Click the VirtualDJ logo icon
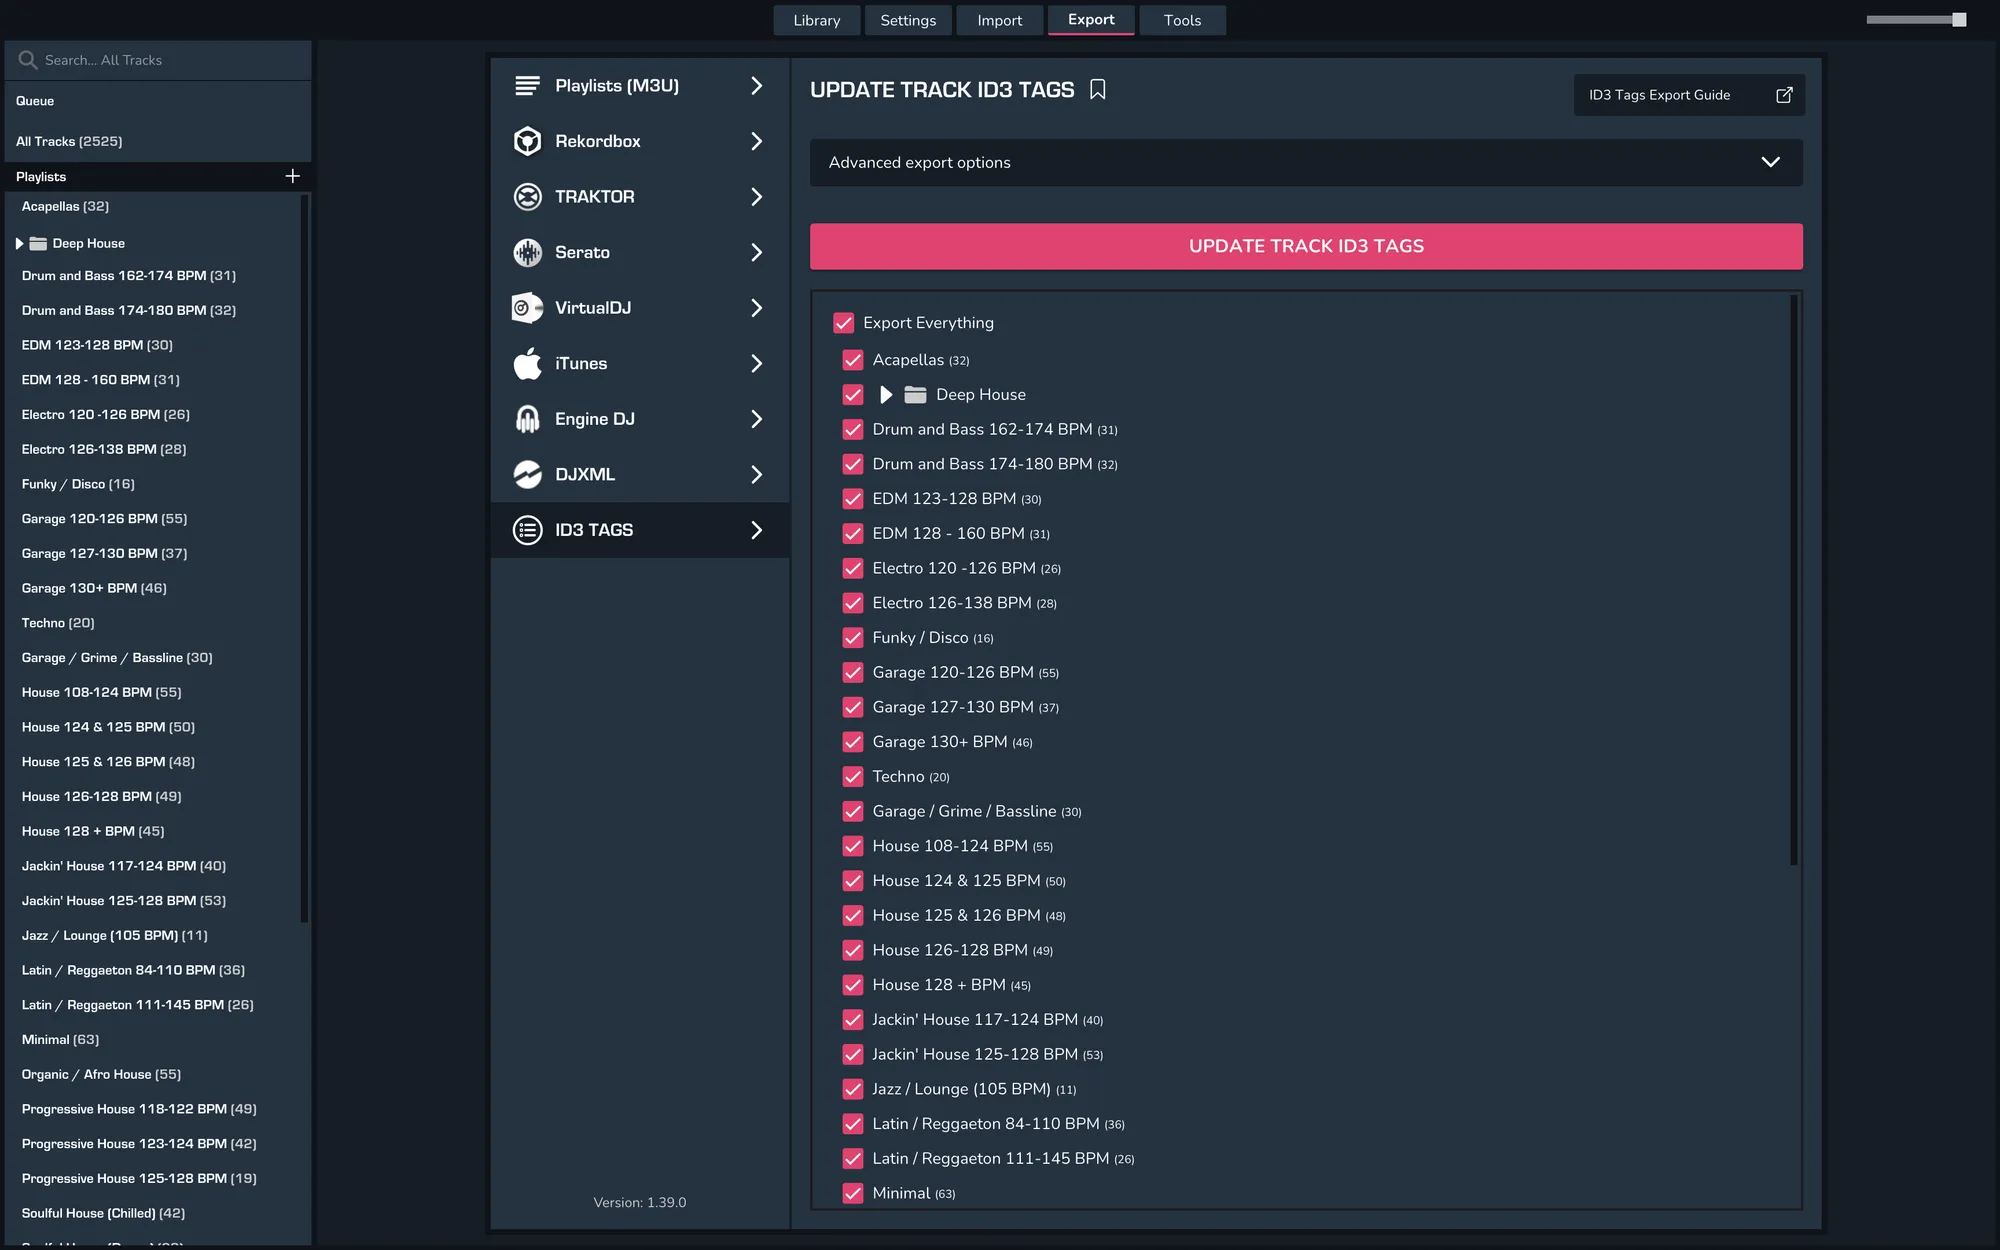Screen dimensions: 2000x1250 click(x=527, y=308)
